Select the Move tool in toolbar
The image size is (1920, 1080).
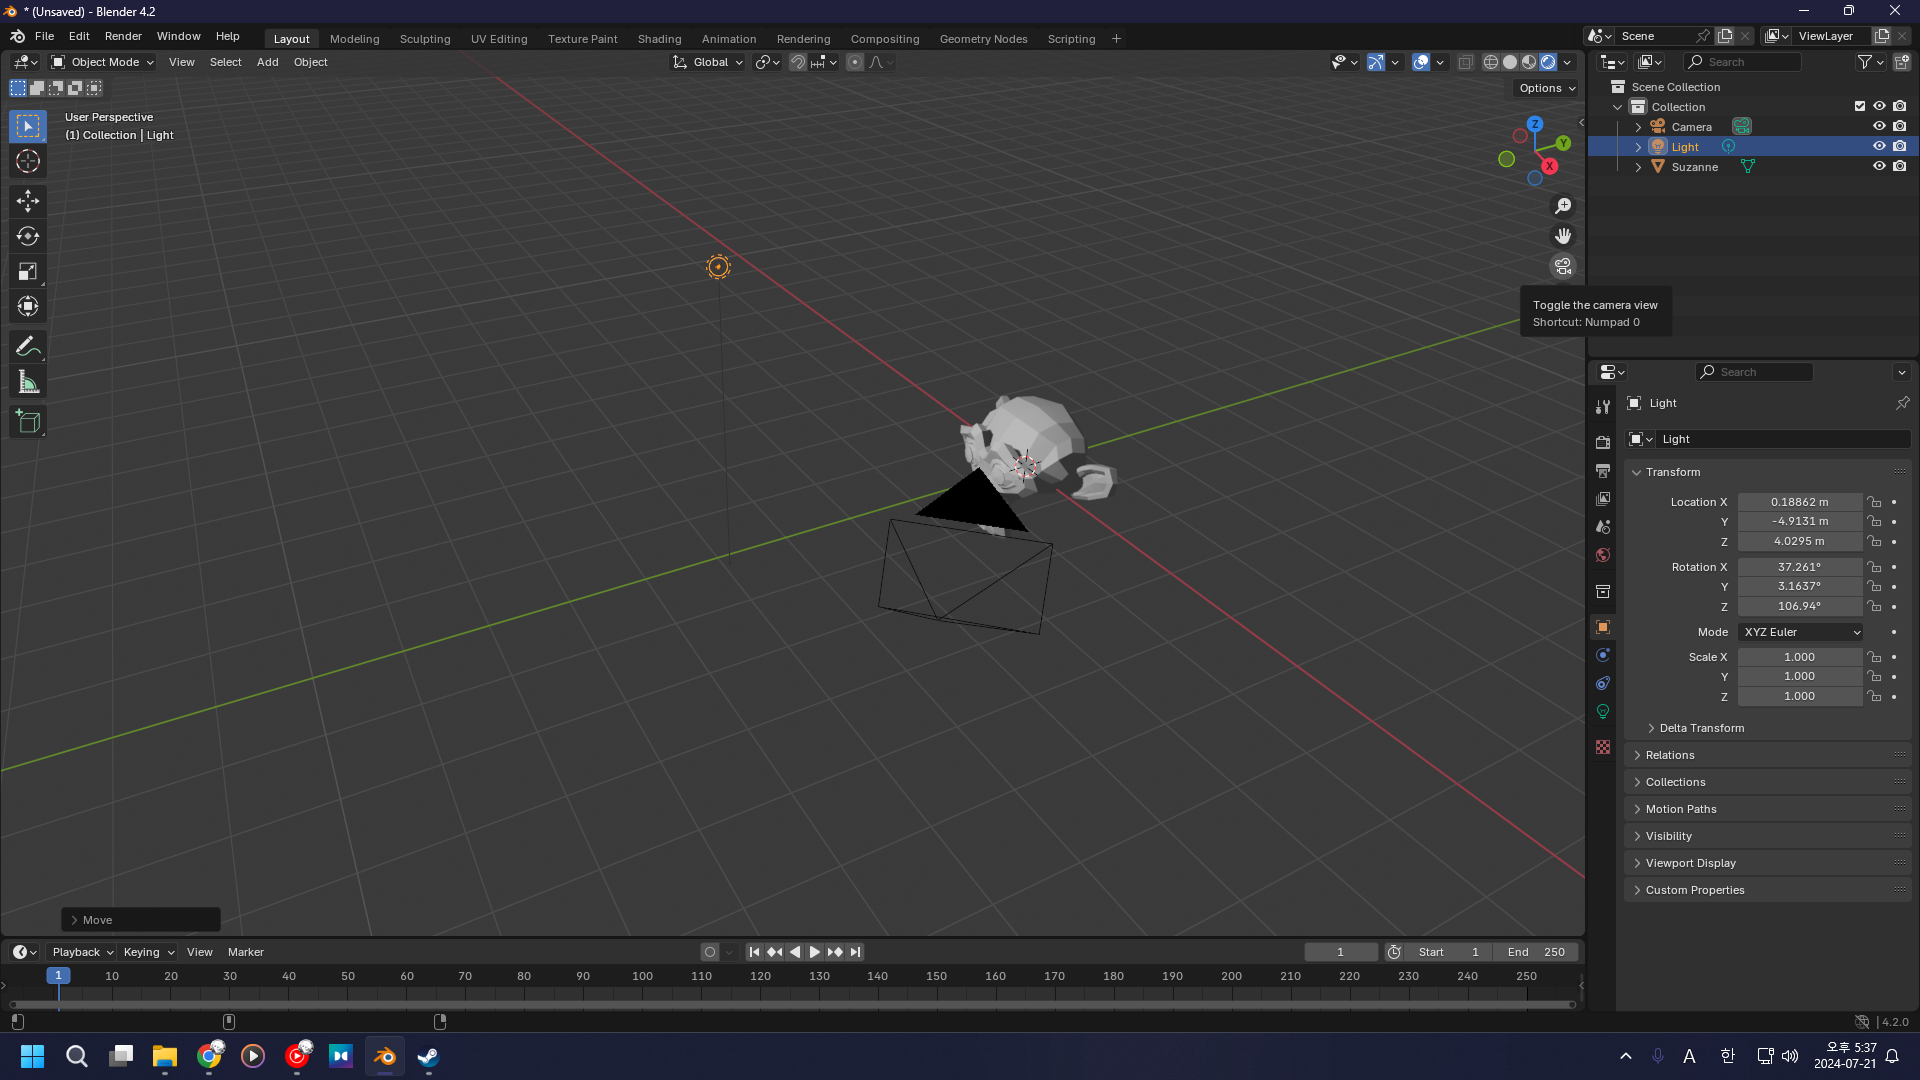(x=28, y=201)
